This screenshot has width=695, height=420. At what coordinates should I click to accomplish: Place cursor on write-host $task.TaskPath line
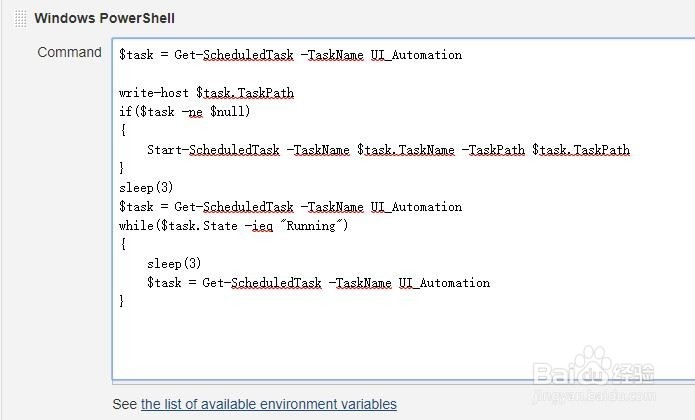[206, 93]
